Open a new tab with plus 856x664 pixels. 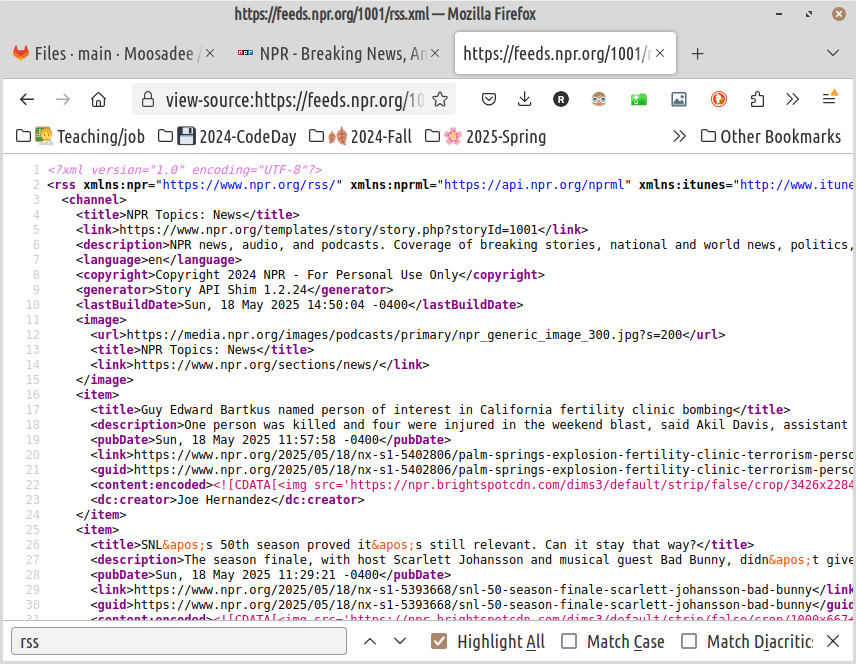tap(697, 54)
